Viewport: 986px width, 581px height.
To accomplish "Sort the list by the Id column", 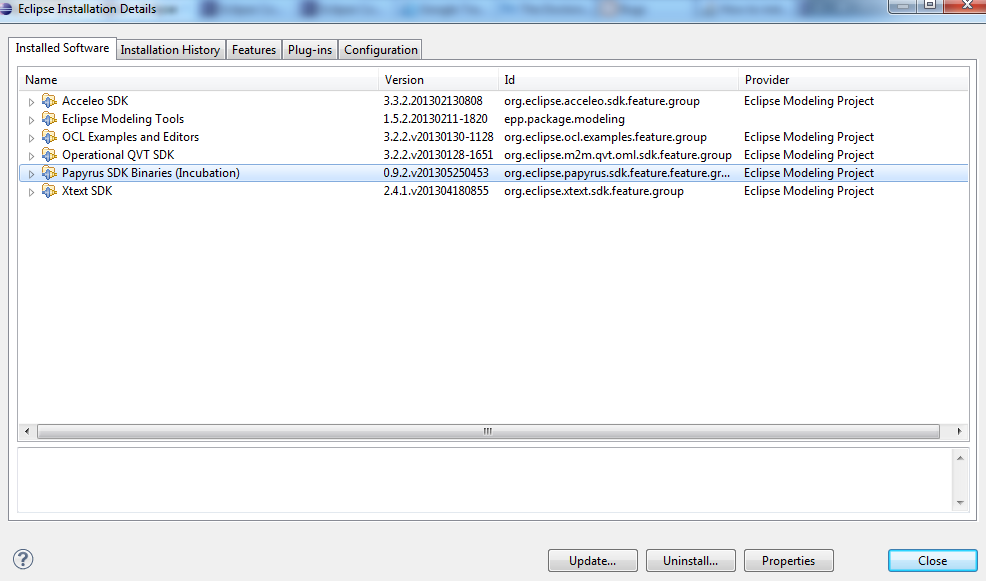I will click(618, 80).
